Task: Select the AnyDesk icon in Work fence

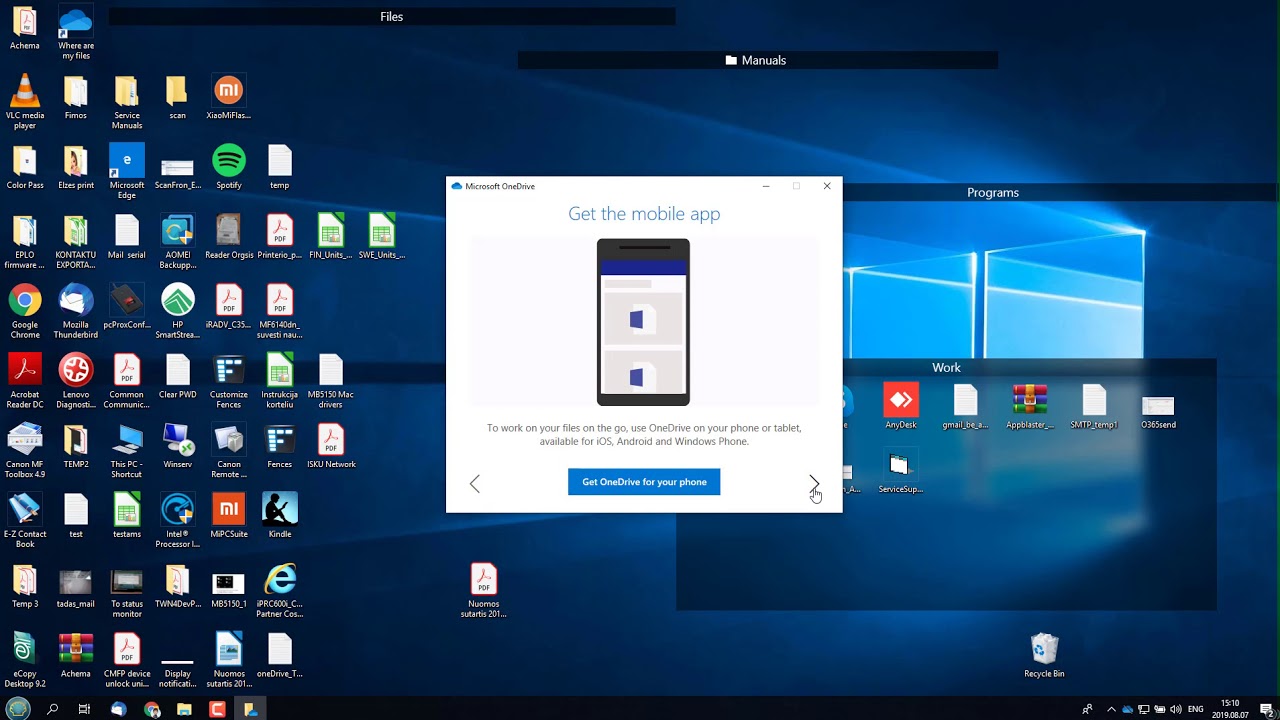Action: point(901,407)
